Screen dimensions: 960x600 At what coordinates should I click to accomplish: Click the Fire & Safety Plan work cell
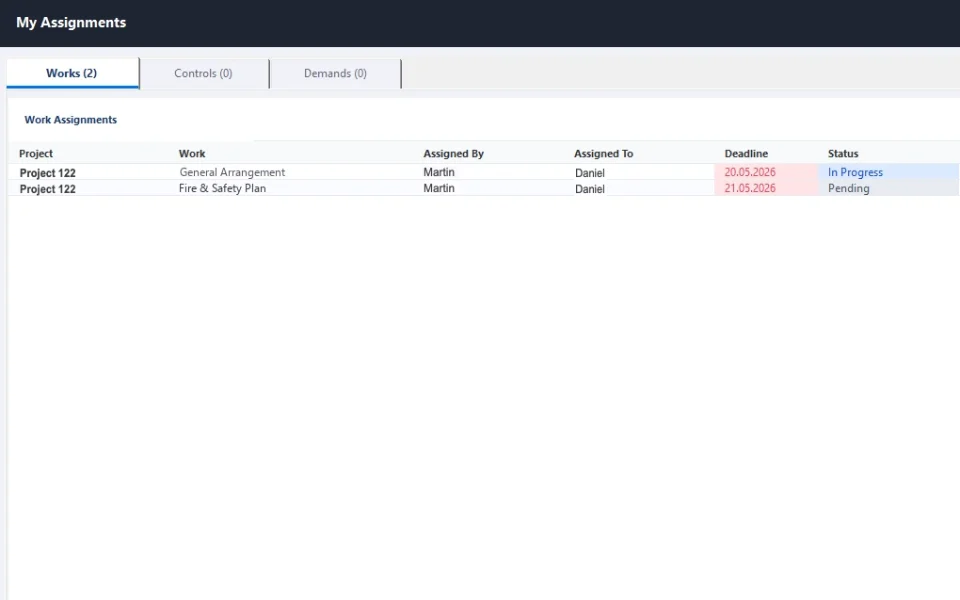coord(222,189)
